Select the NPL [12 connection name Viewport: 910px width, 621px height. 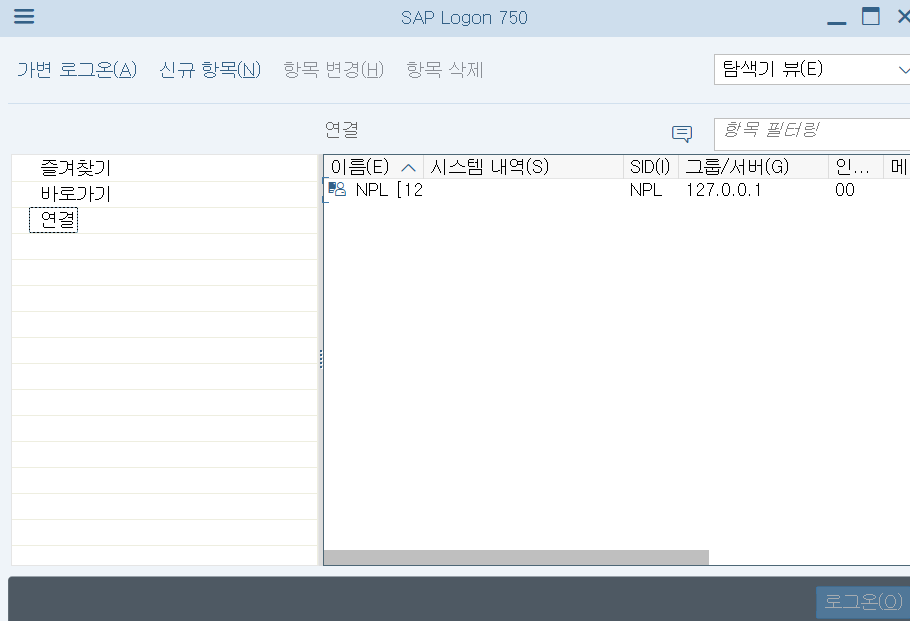pyautogui.click(x=389, y=190)
